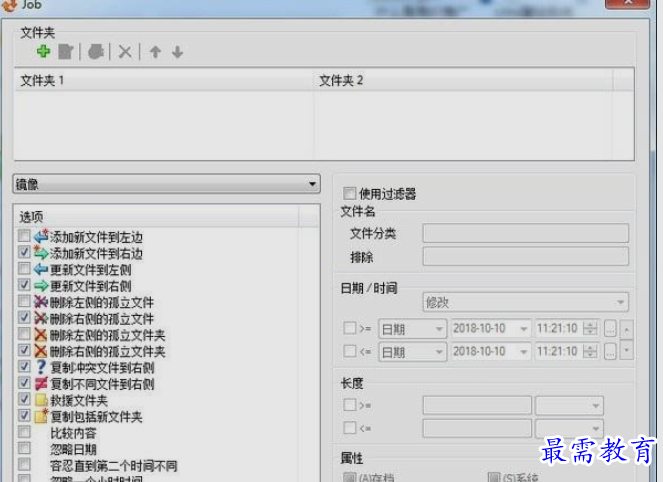
Task: Check 容忍直到第二个时间不同 option
Action: click(25, 464)
